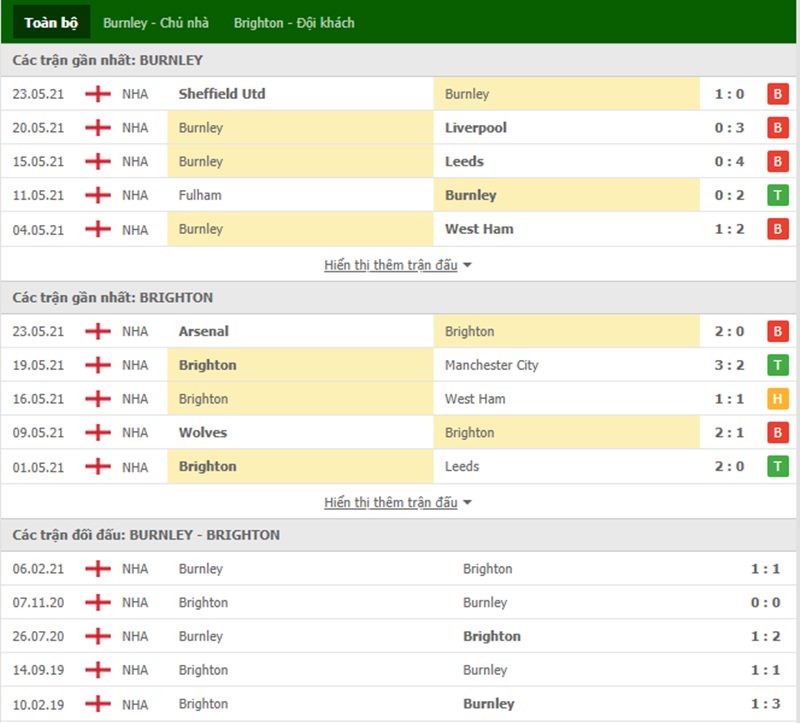Screen dimensions: 800x723
Task: Click green T badge for Brighton-Leeds match
Action: tap(777, 467)
